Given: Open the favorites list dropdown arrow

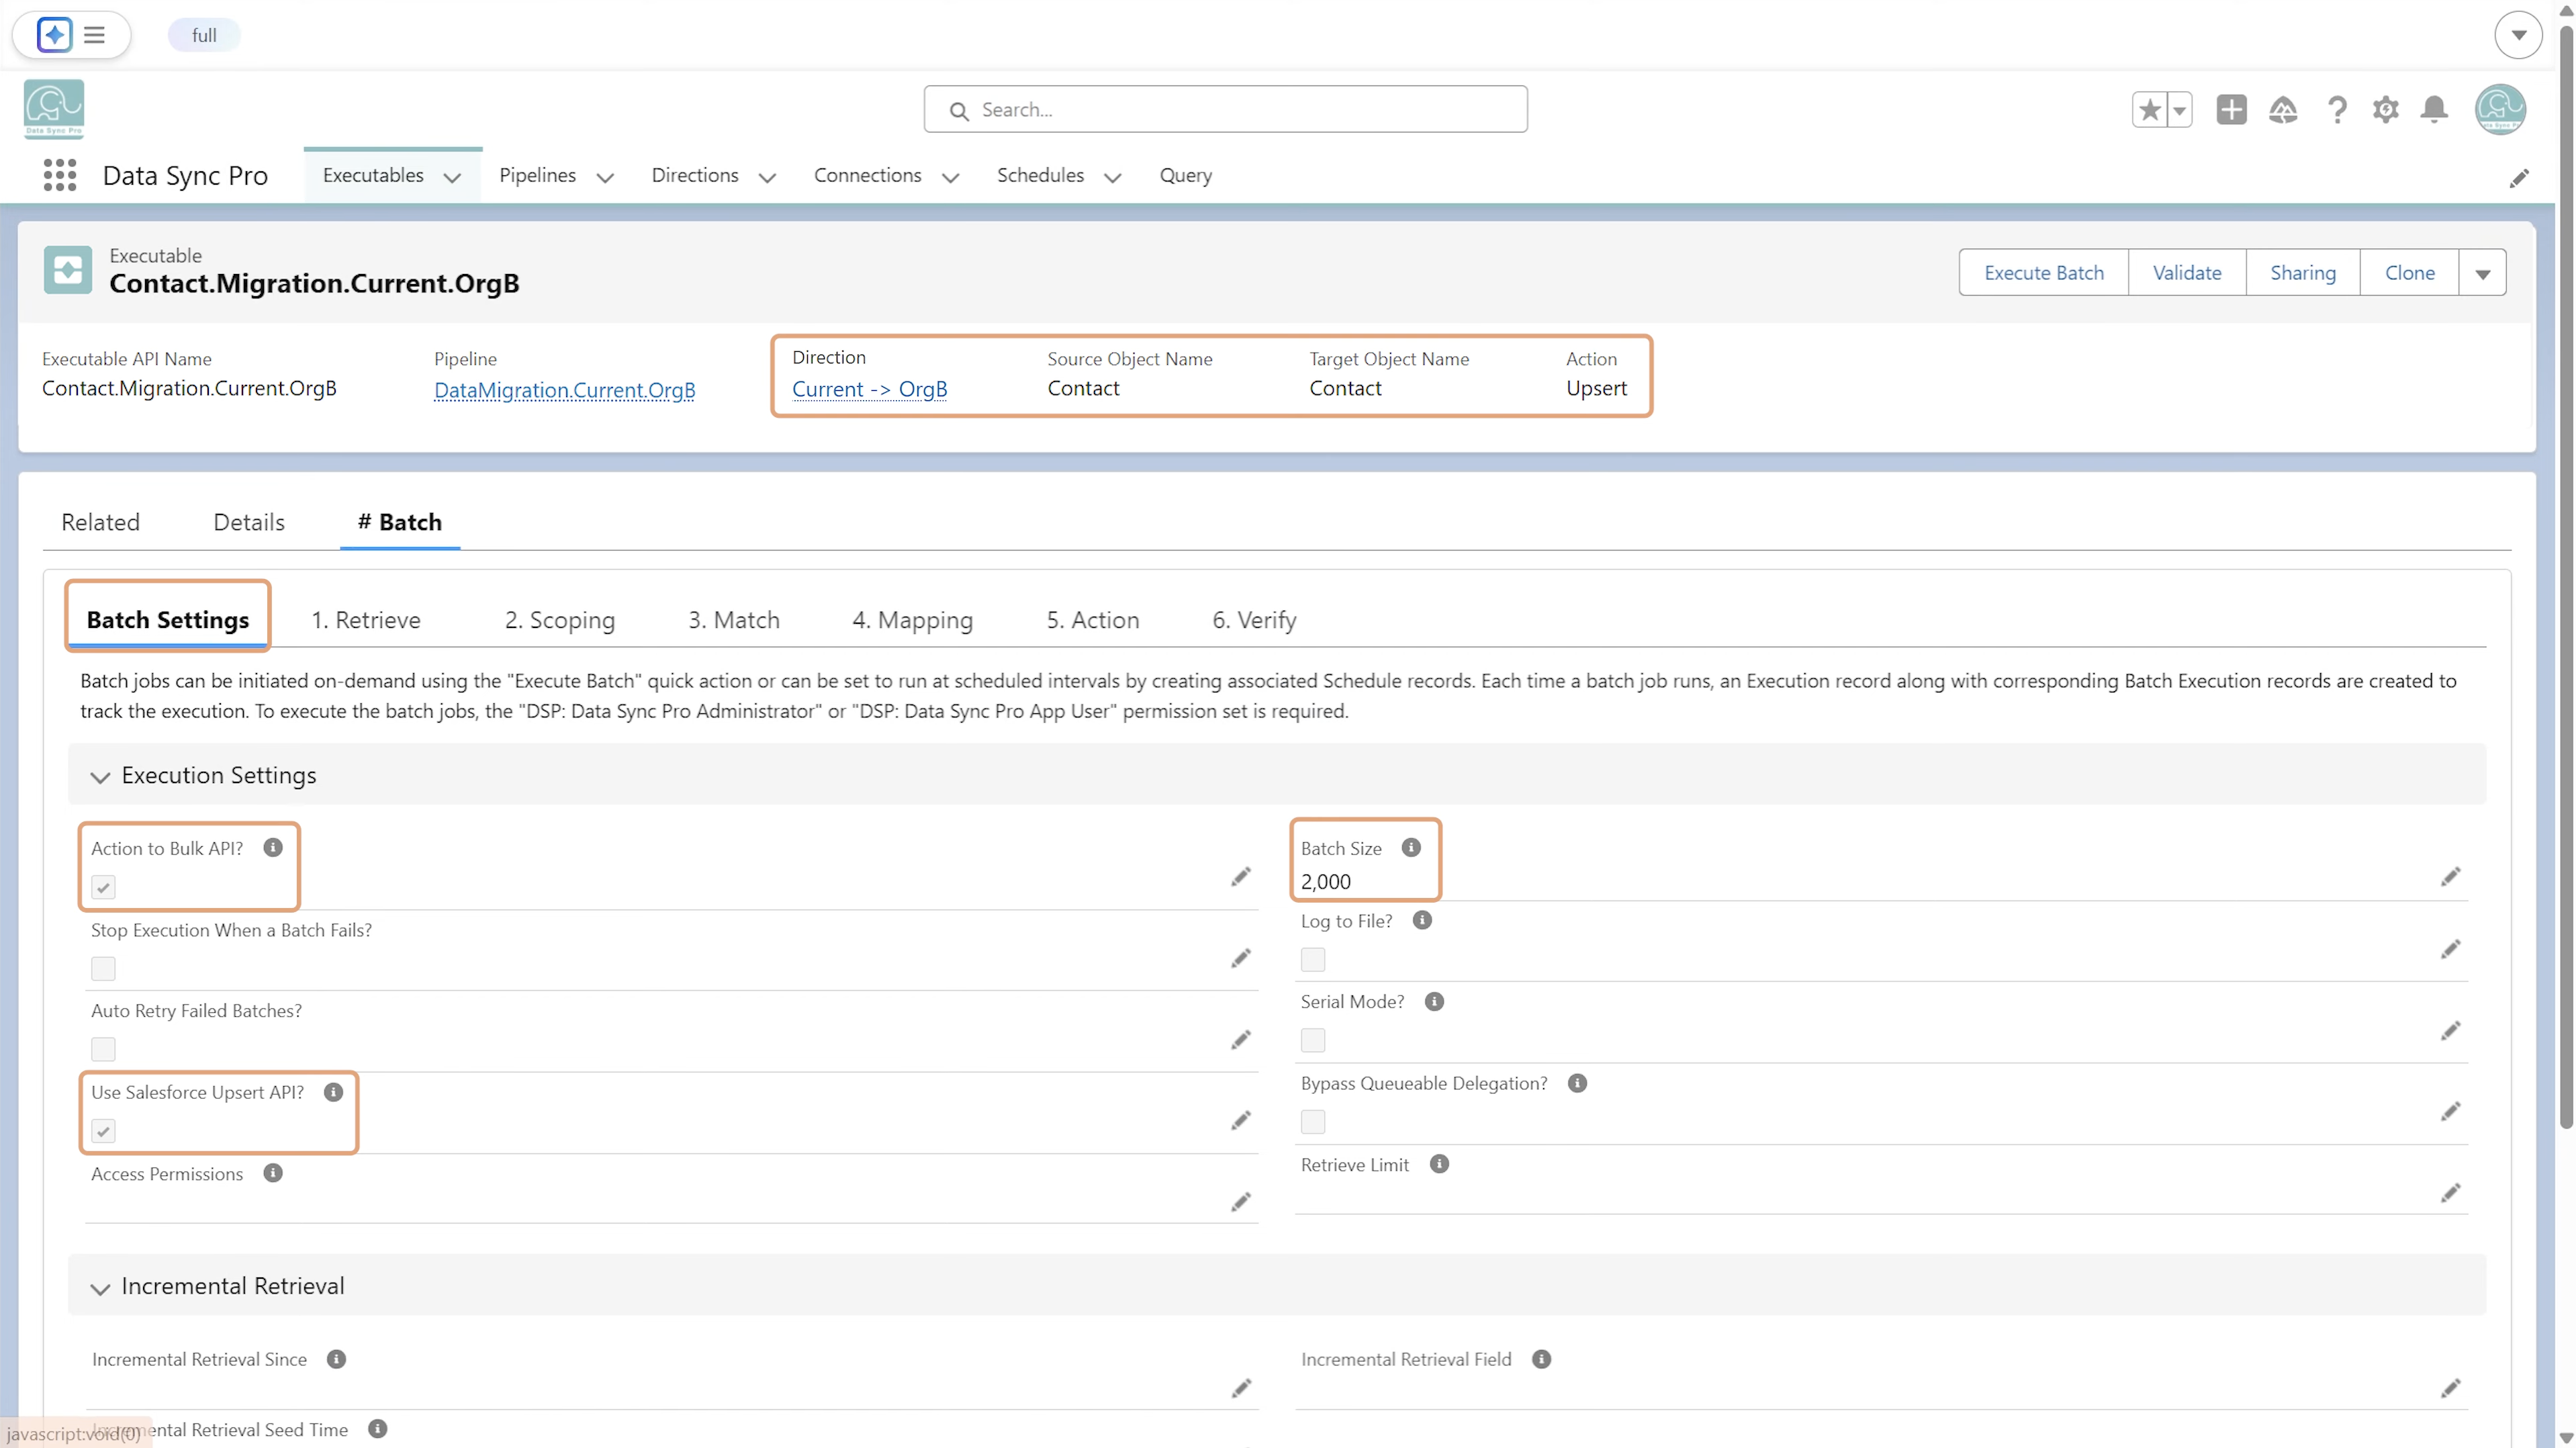Looking at the screenshot, I should pos(2179,109).
